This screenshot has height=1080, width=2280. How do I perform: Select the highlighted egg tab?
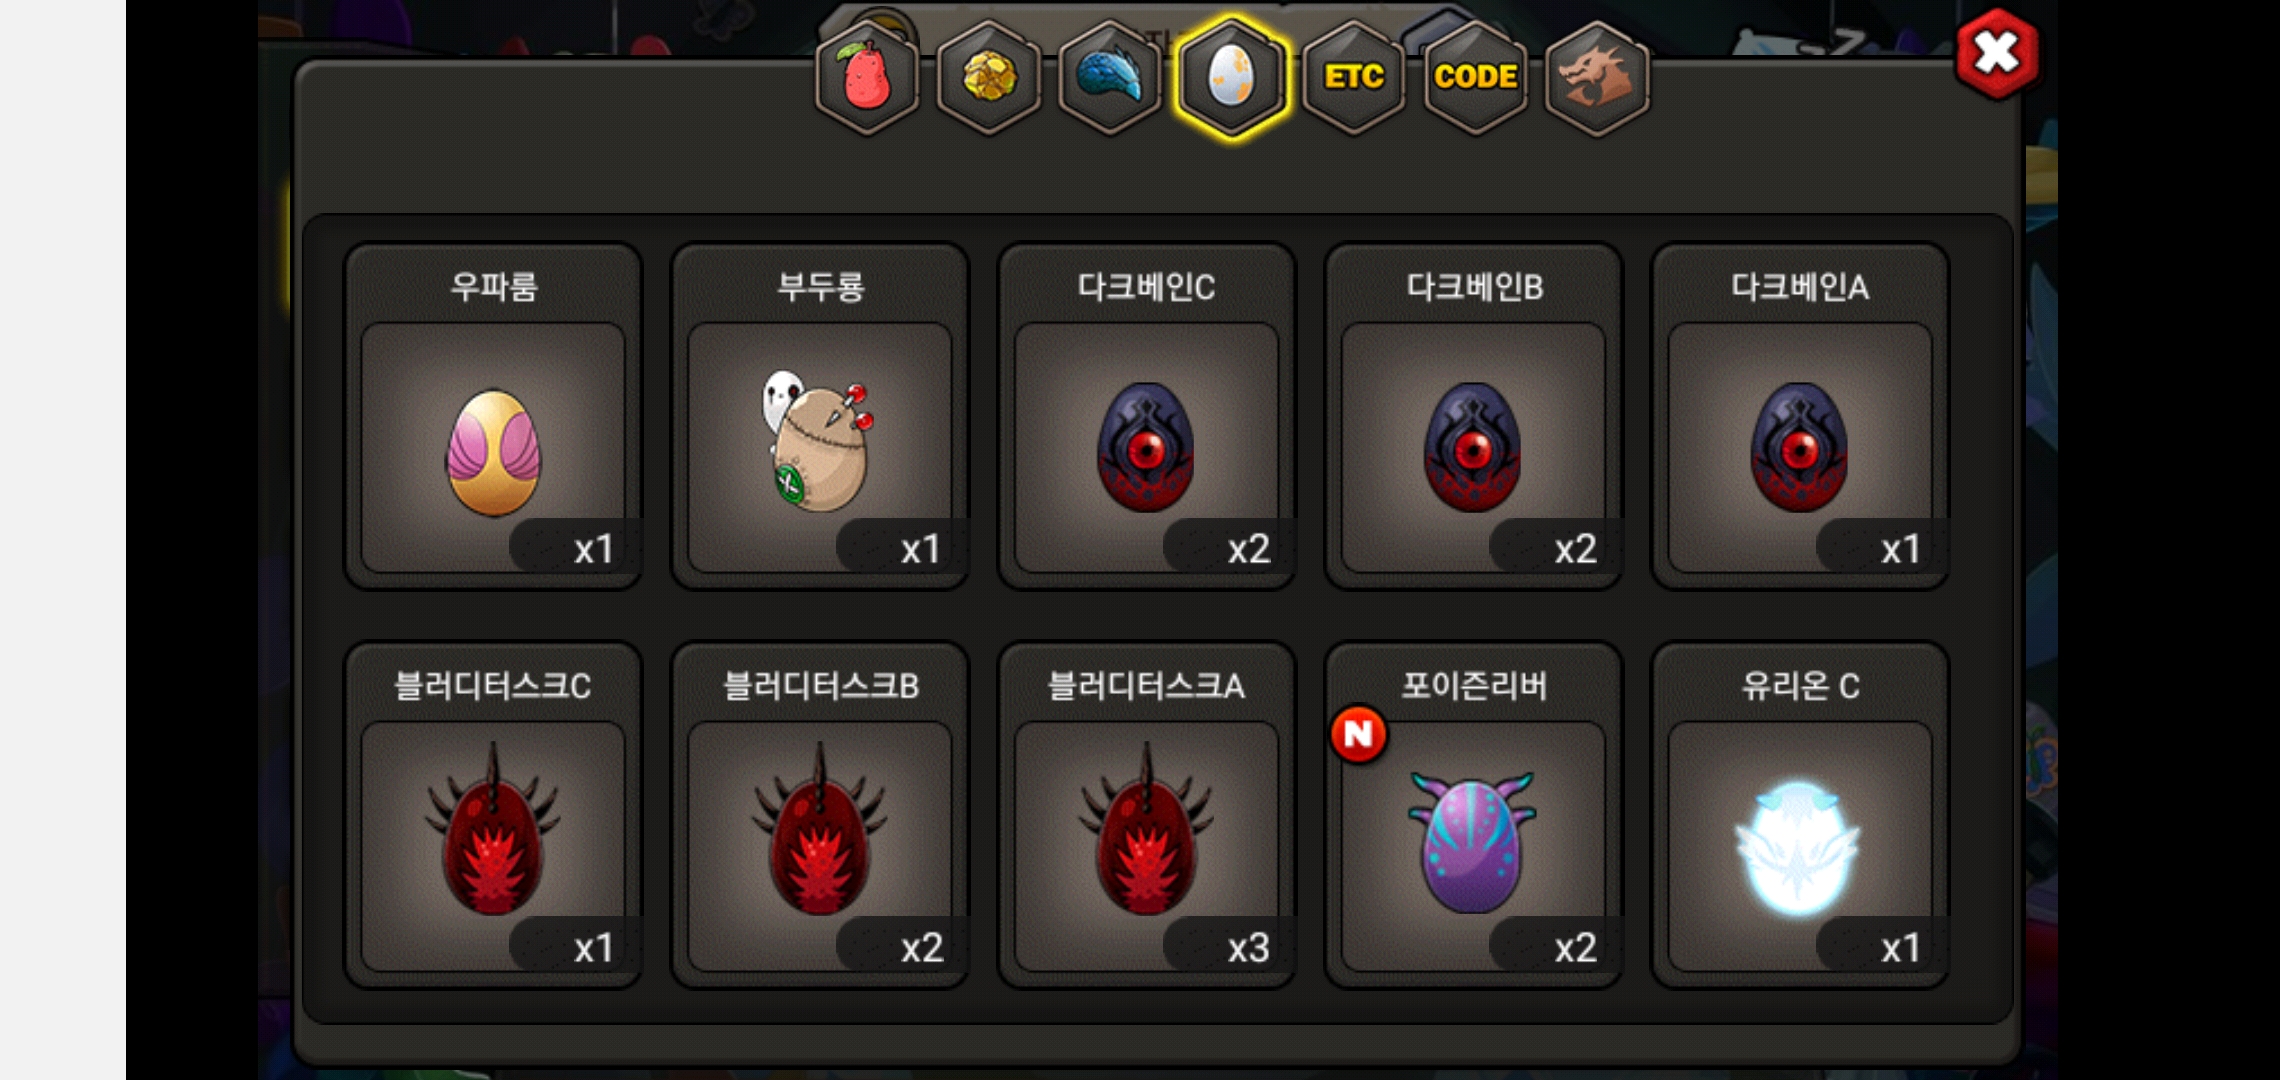pyautogui.click(x=1232, y=77)
